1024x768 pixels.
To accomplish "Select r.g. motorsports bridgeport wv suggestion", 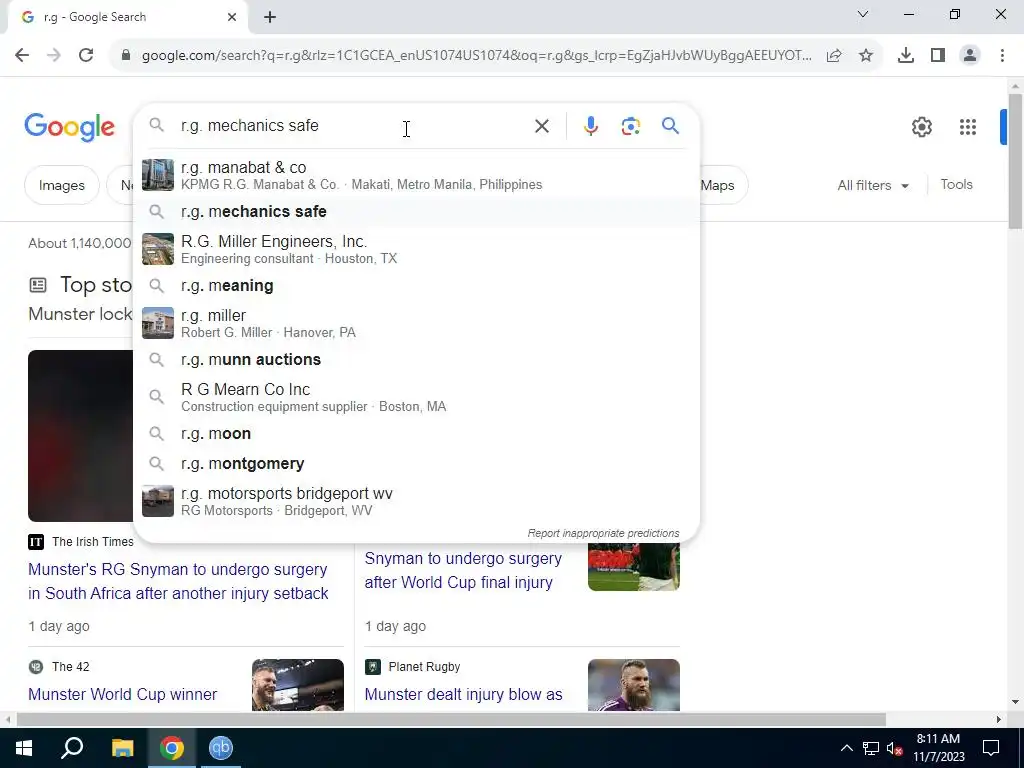I will pos(416,502).
